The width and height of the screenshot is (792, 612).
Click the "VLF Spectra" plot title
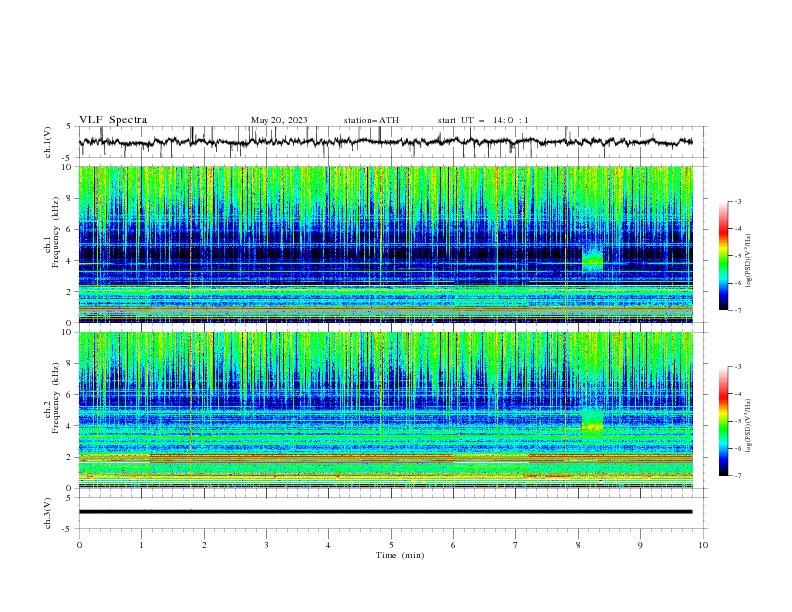tap(113, 120)
